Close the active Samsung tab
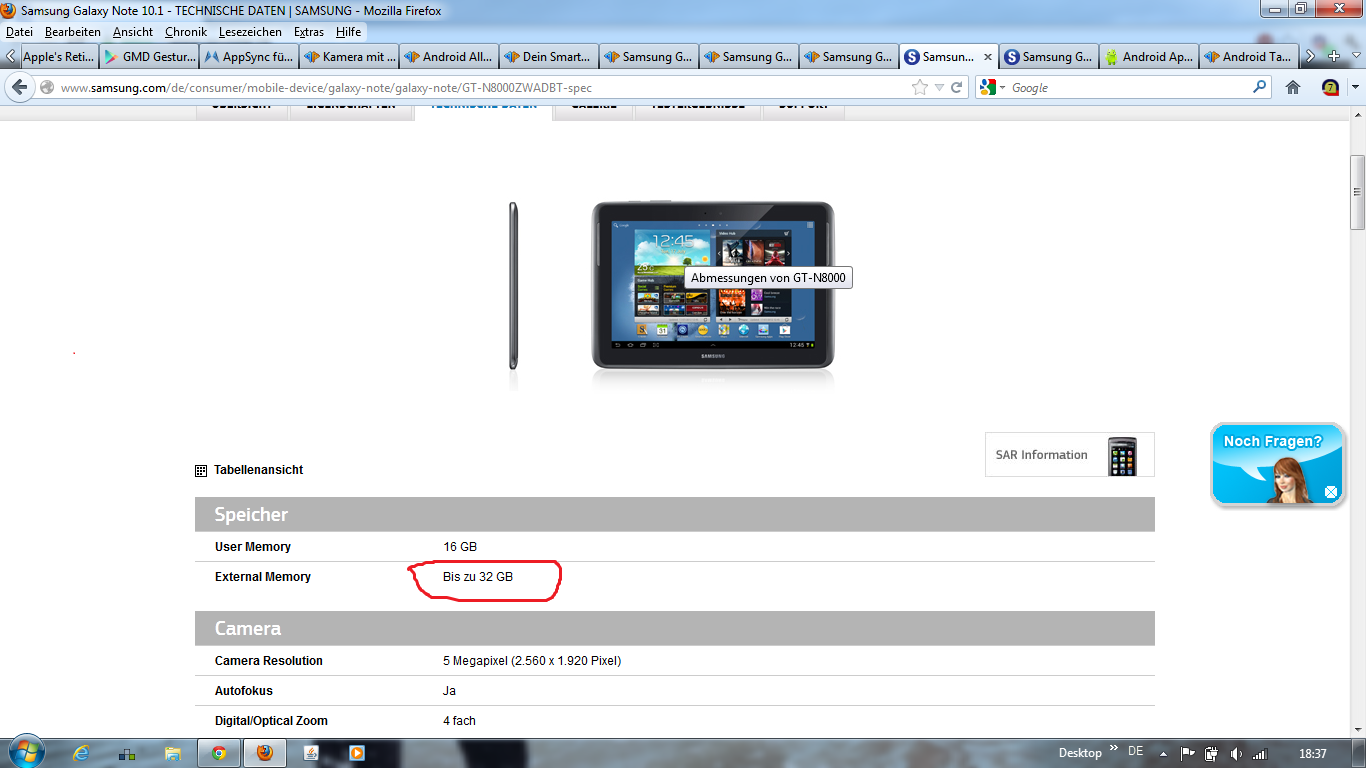The image size is (1366, 768). [x=988, y=57]
